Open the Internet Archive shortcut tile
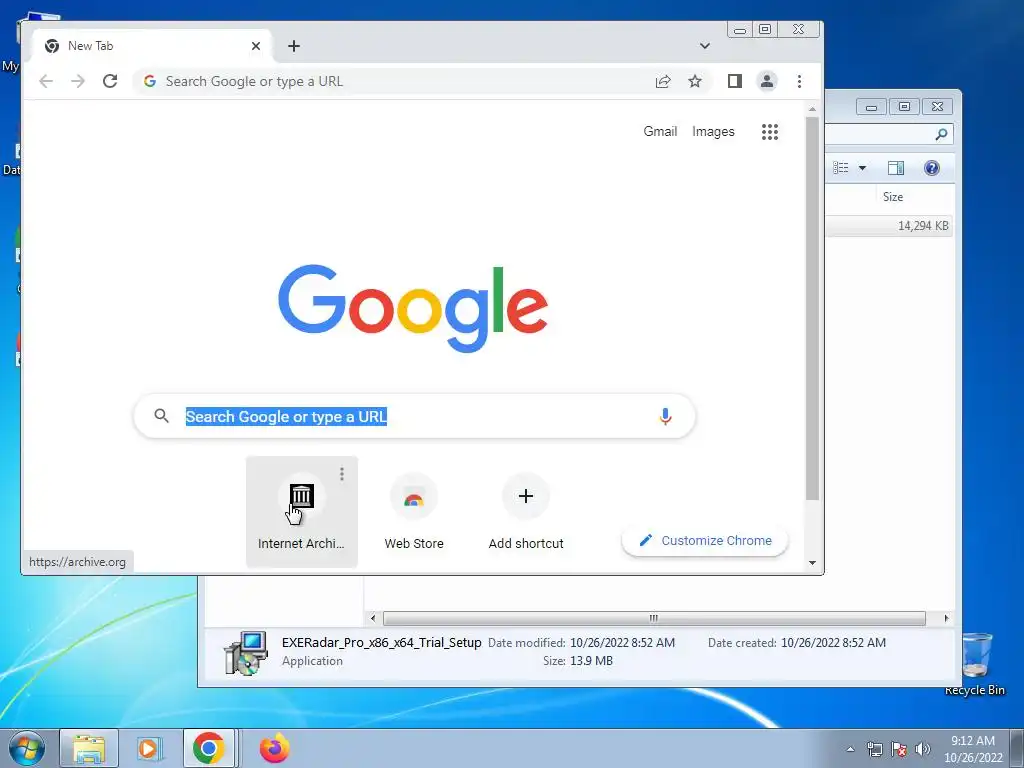The image size is (1024, 768). (x=301, y=511)
